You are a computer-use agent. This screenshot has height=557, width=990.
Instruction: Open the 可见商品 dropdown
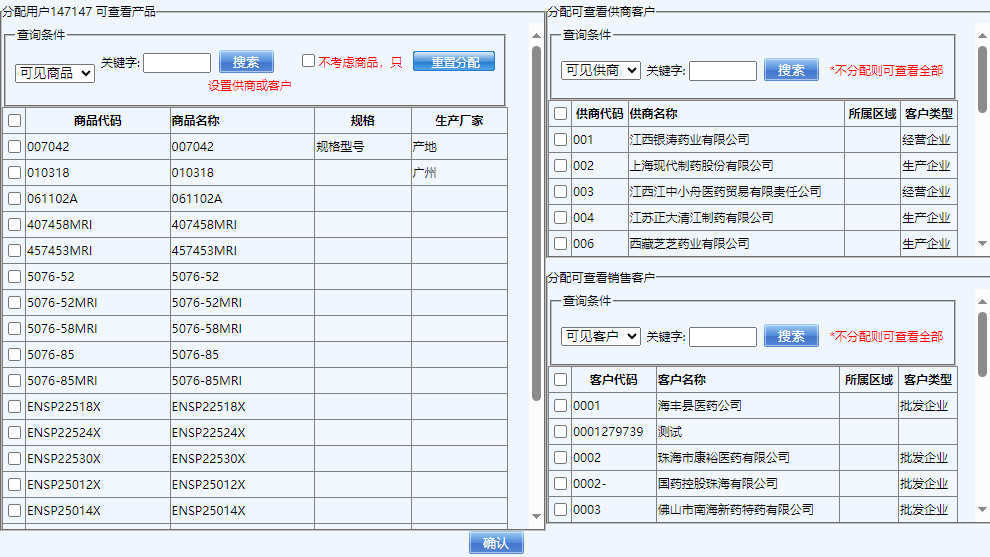55,73
